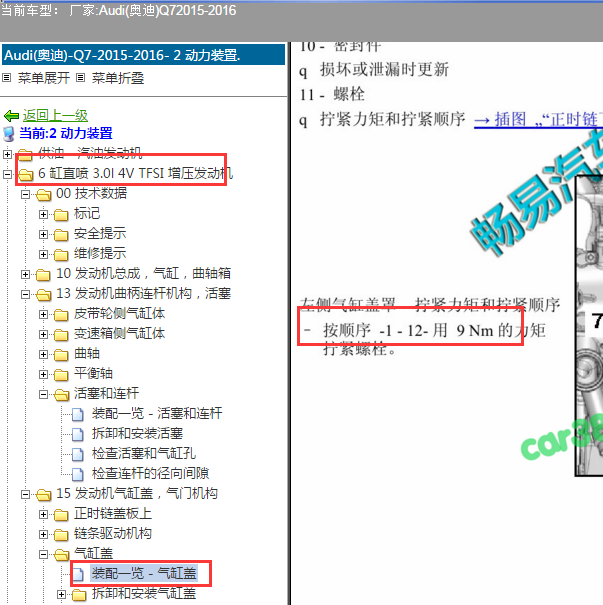
Task: Click the 当前:2 动力装置 label
Action: [66, 134]
